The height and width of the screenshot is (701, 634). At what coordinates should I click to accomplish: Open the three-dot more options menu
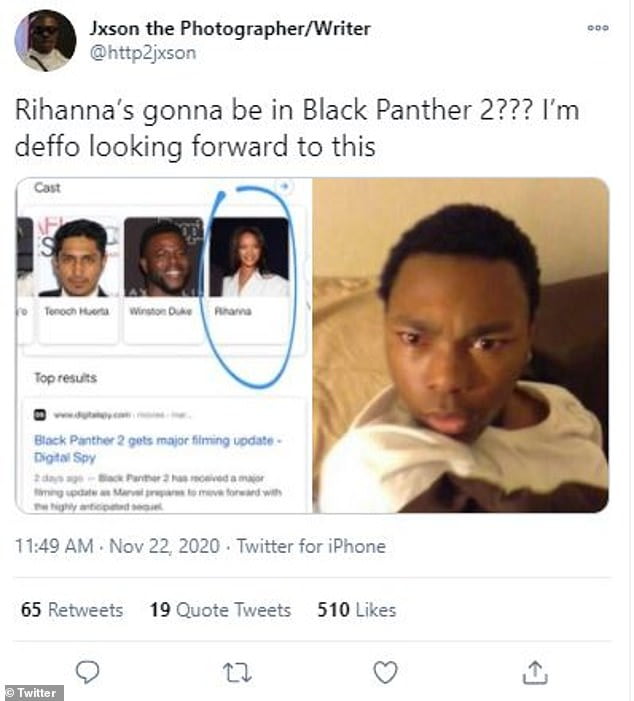coord(598,28)
